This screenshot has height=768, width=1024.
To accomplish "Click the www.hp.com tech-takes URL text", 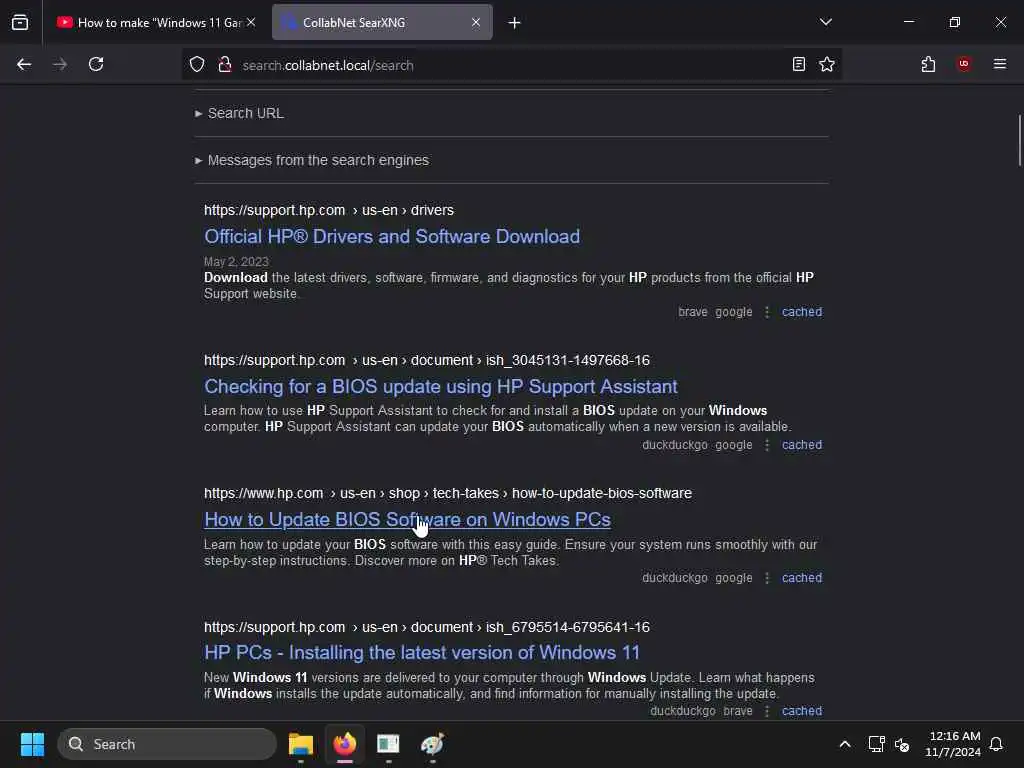I will tap(447, 494).
